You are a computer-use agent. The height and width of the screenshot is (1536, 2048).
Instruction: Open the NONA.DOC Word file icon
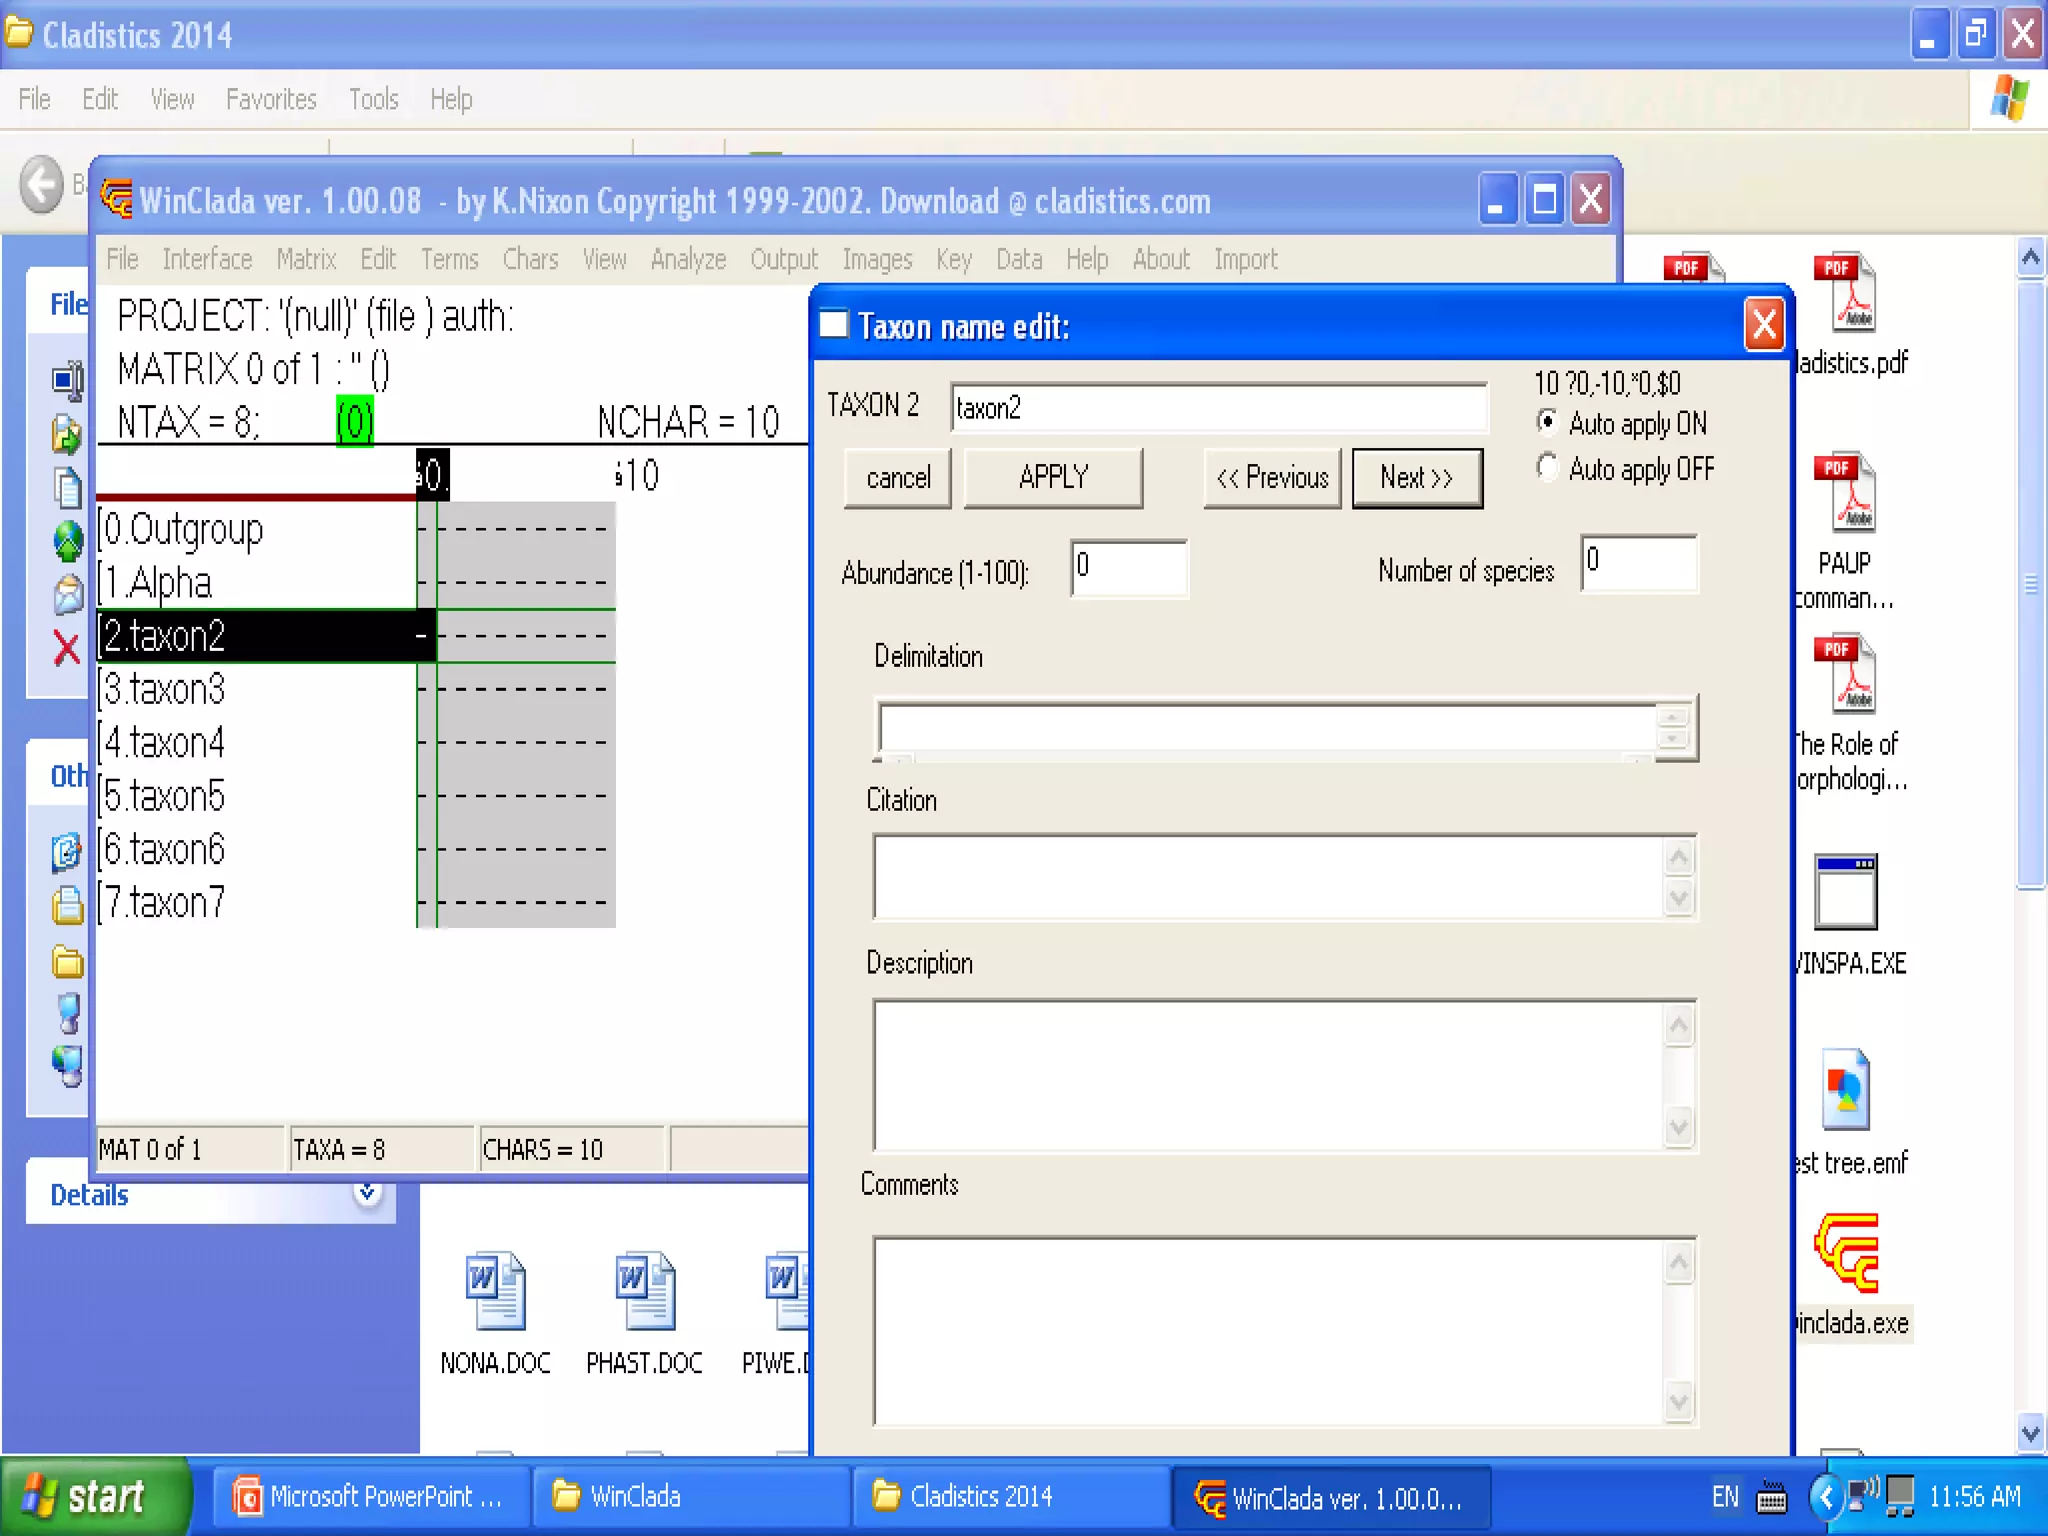click(495, 1291)
